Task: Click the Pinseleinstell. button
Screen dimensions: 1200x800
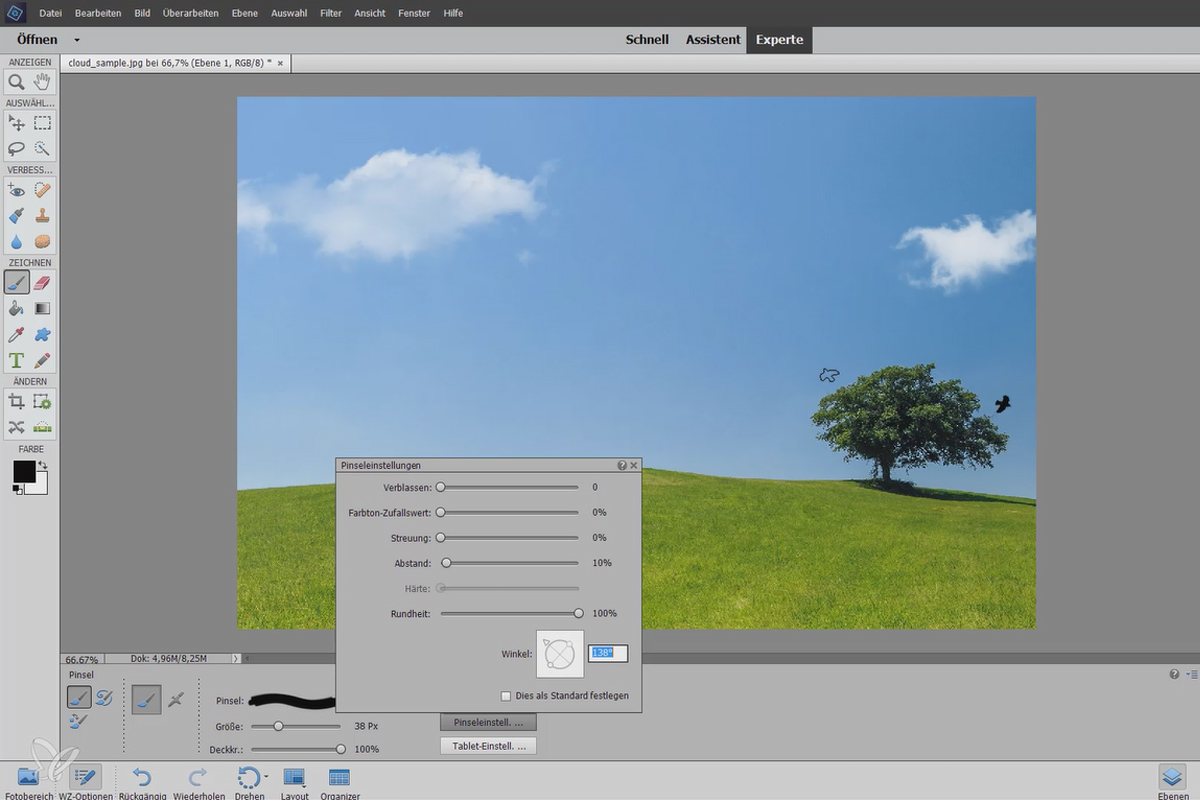Action: click(x=488, y=722)
